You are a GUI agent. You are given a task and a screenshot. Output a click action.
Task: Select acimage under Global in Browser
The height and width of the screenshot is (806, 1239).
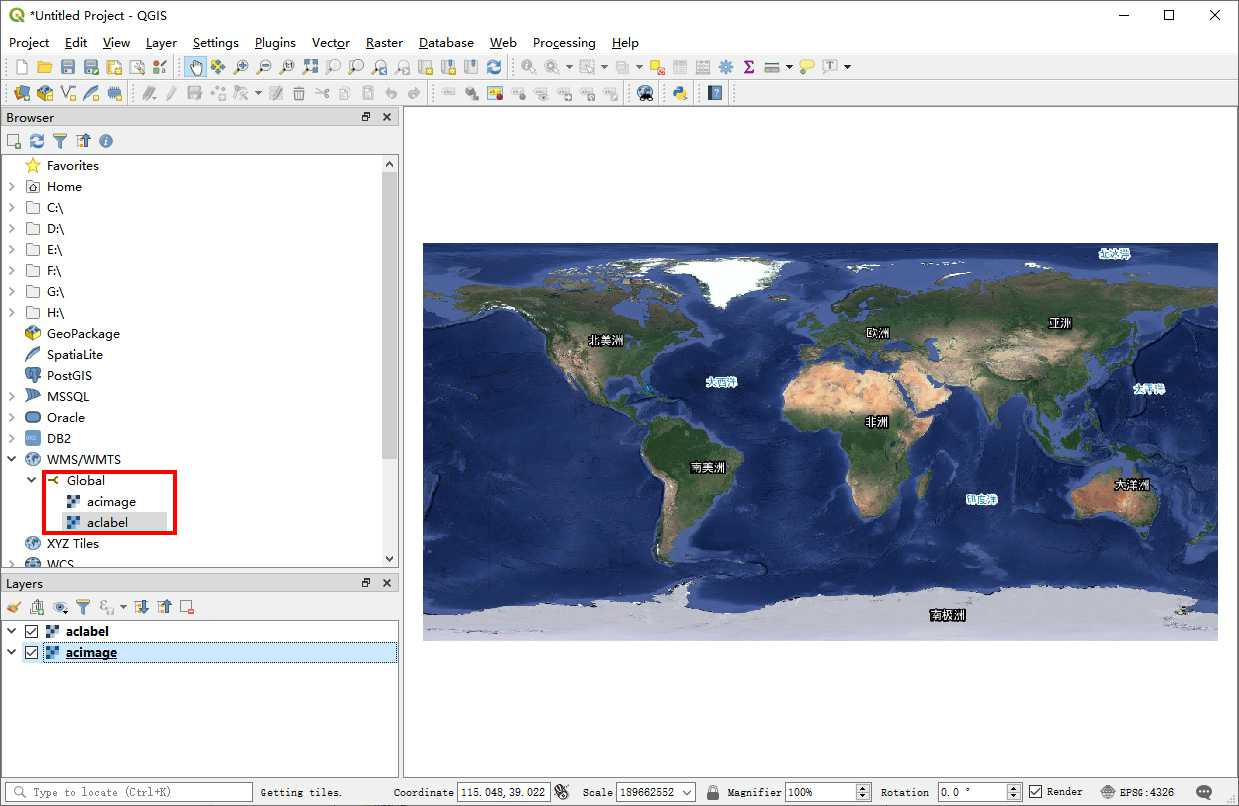pyautogui.click(x=111, y=501)
